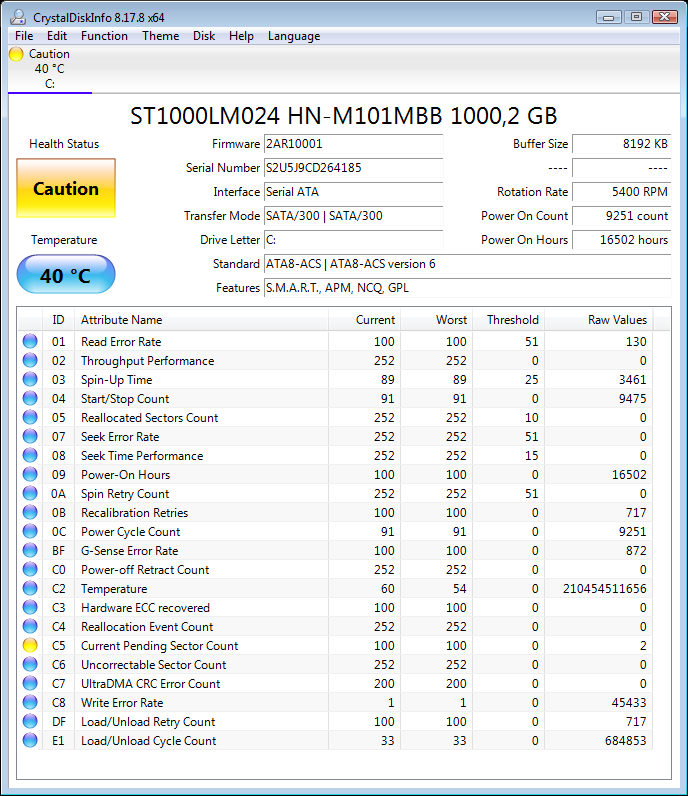The width and height of the screenshot is (688, 796).
Task: Click the Interface field Serial ATA
Action: coord(353,192)
